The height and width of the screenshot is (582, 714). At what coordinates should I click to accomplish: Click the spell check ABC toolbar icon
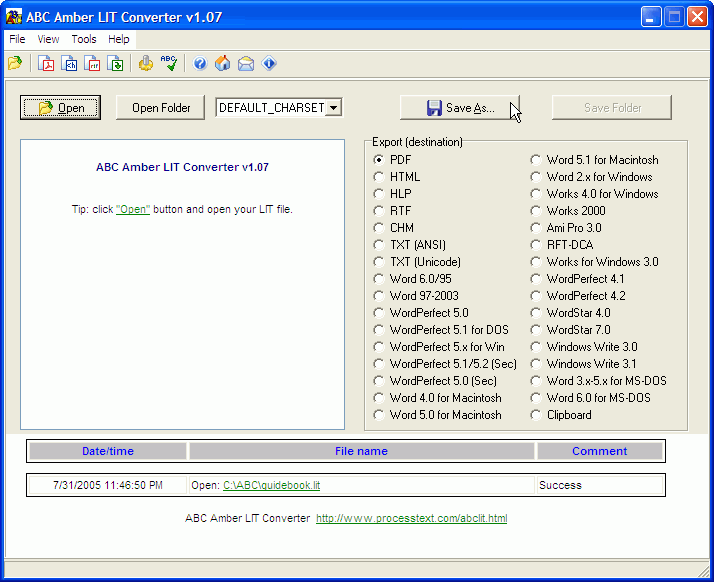pyautogui.click(x=169, y=64)
